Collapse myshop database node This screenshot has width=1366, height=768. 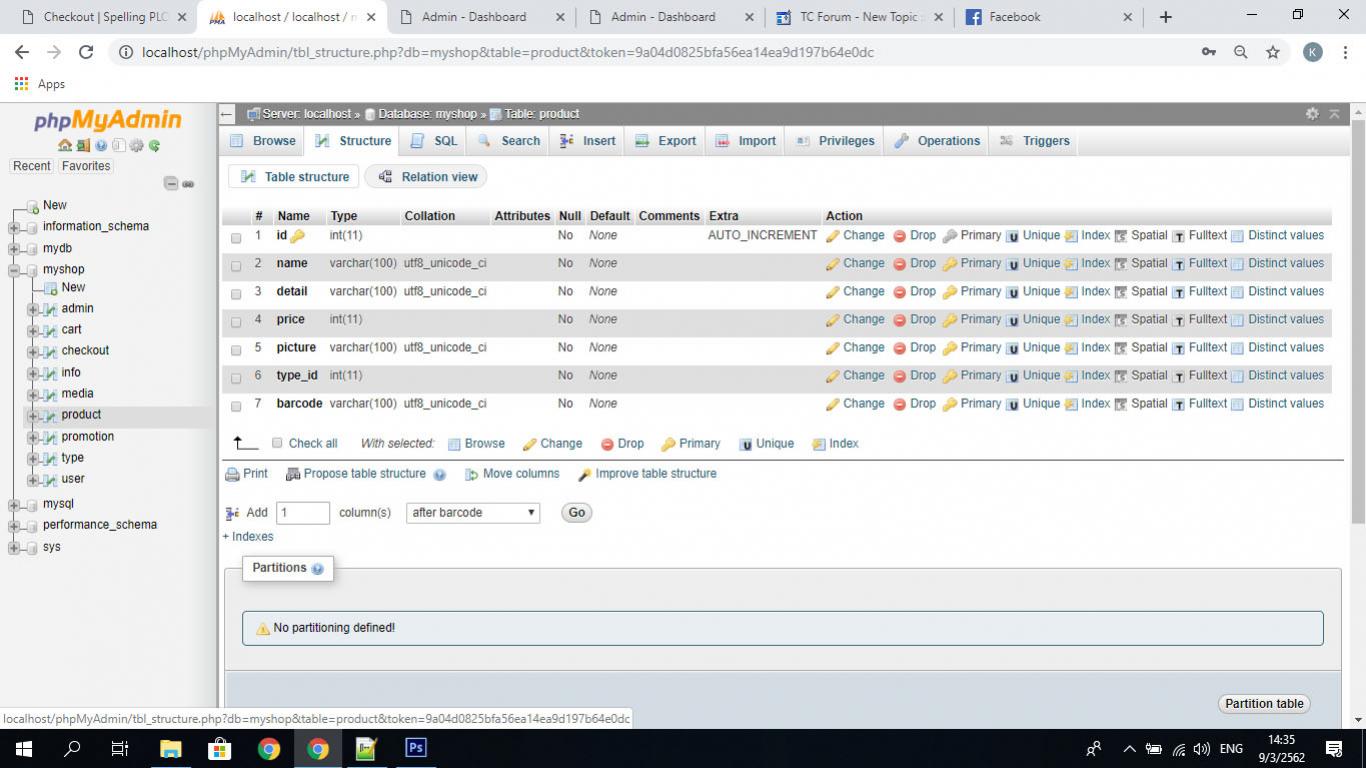click(13, 270)
